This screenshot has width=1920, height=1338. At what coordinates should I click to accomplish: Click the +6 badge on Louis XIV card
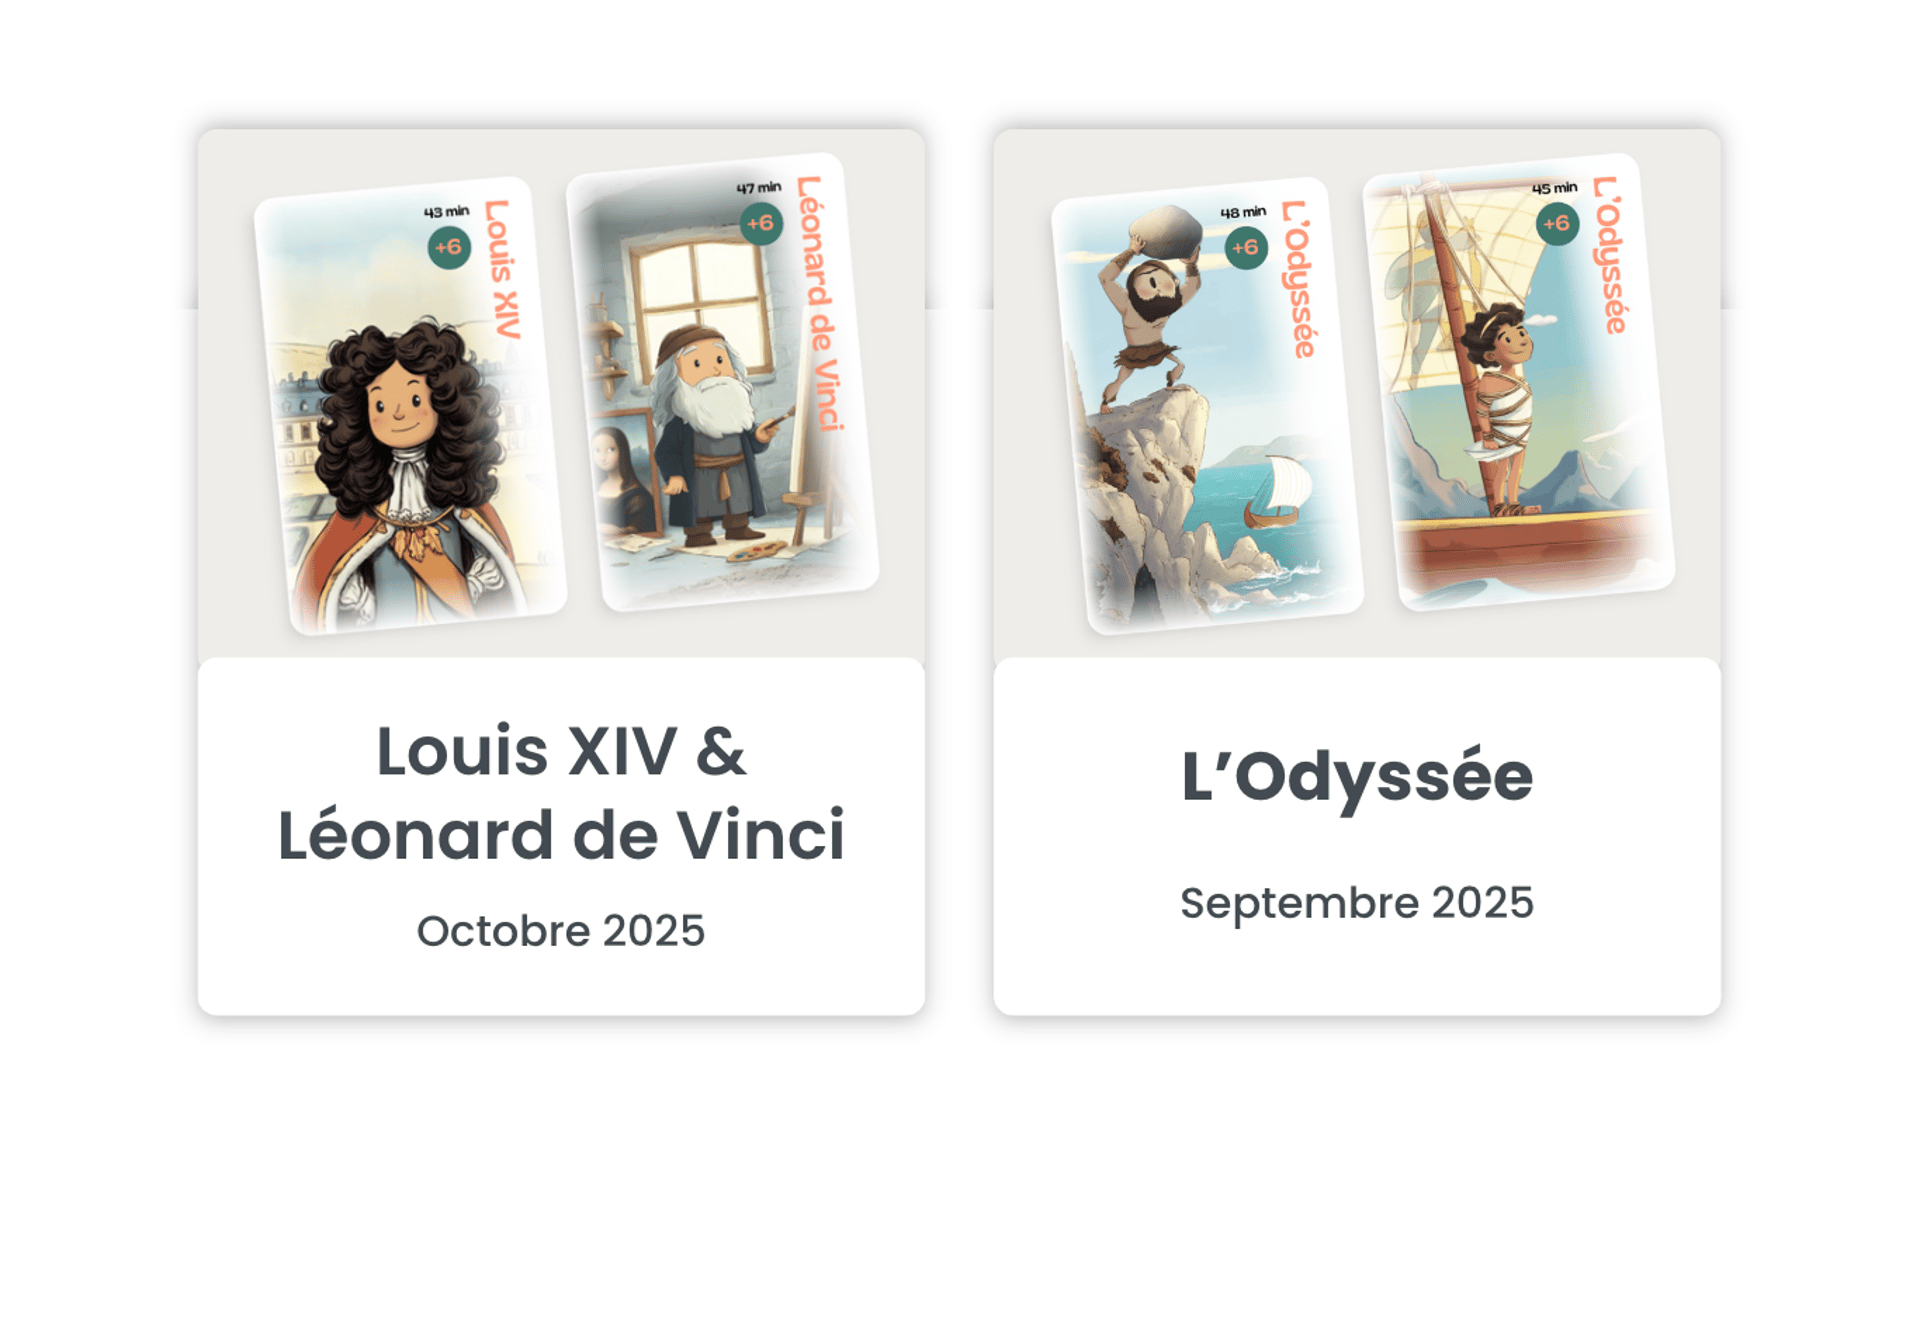(x=449, y=247)
